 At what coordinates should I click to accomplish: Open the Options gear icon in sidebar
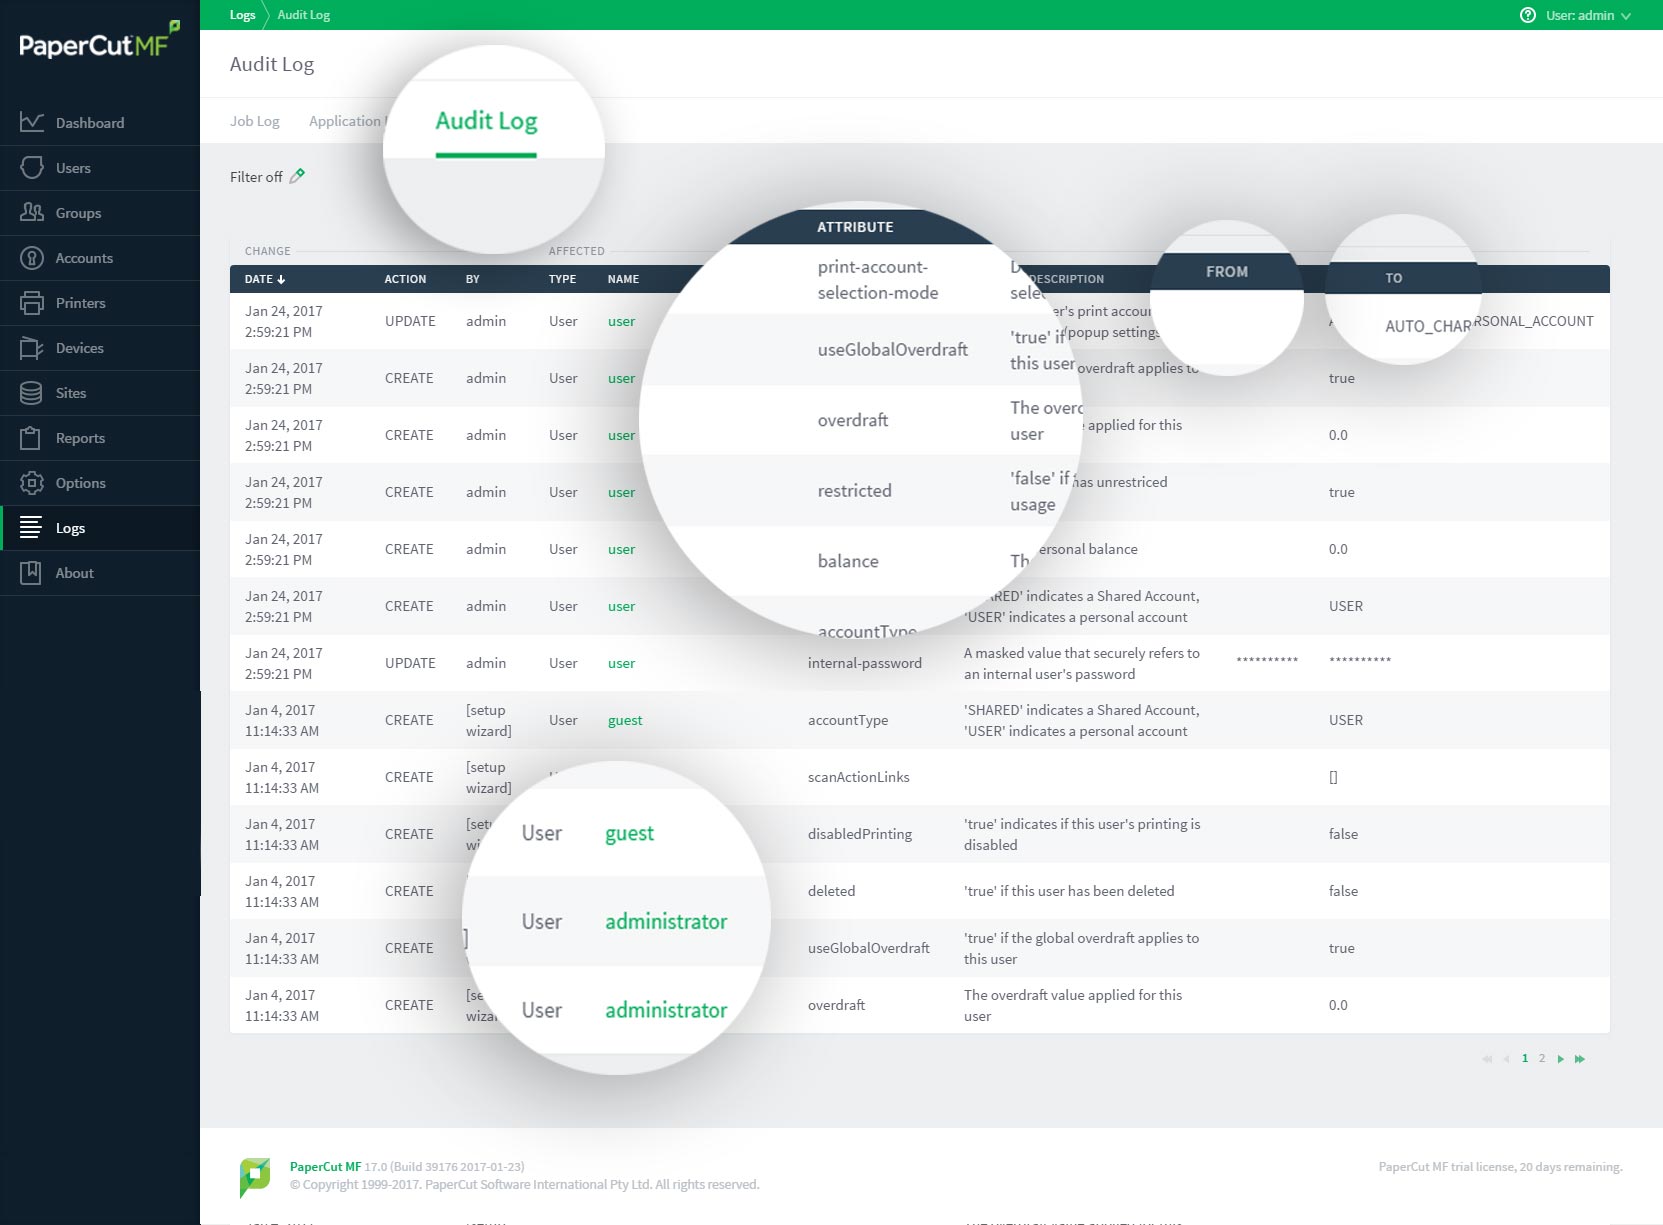coord(32,483)
